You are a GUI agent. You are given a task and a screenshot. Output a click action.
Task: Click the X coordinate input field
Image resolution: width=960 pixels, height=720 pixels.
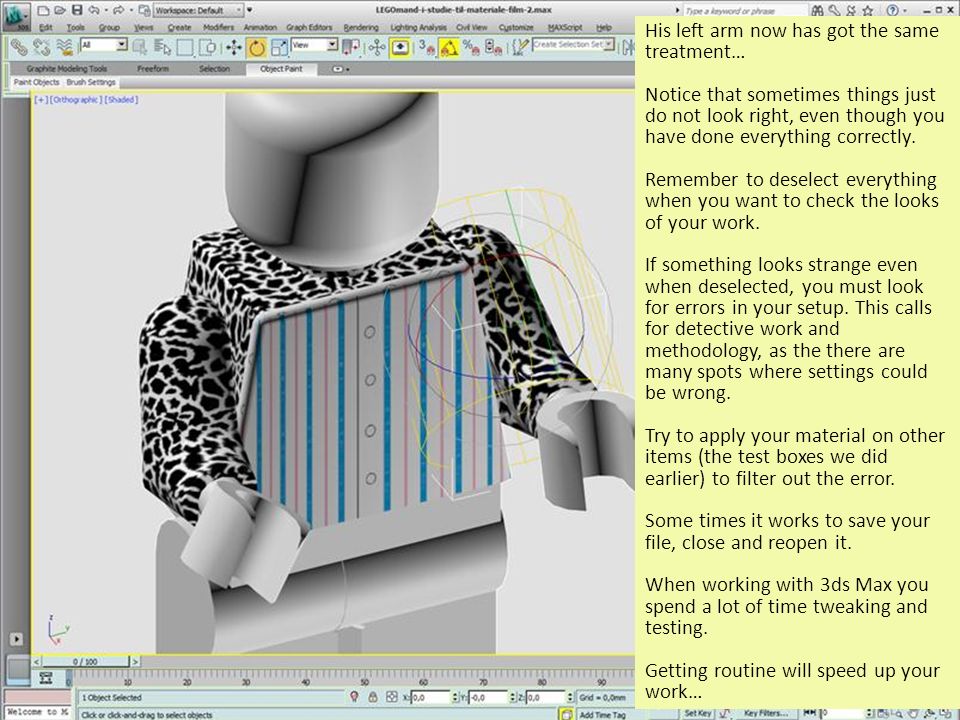[x=430, y=697]
